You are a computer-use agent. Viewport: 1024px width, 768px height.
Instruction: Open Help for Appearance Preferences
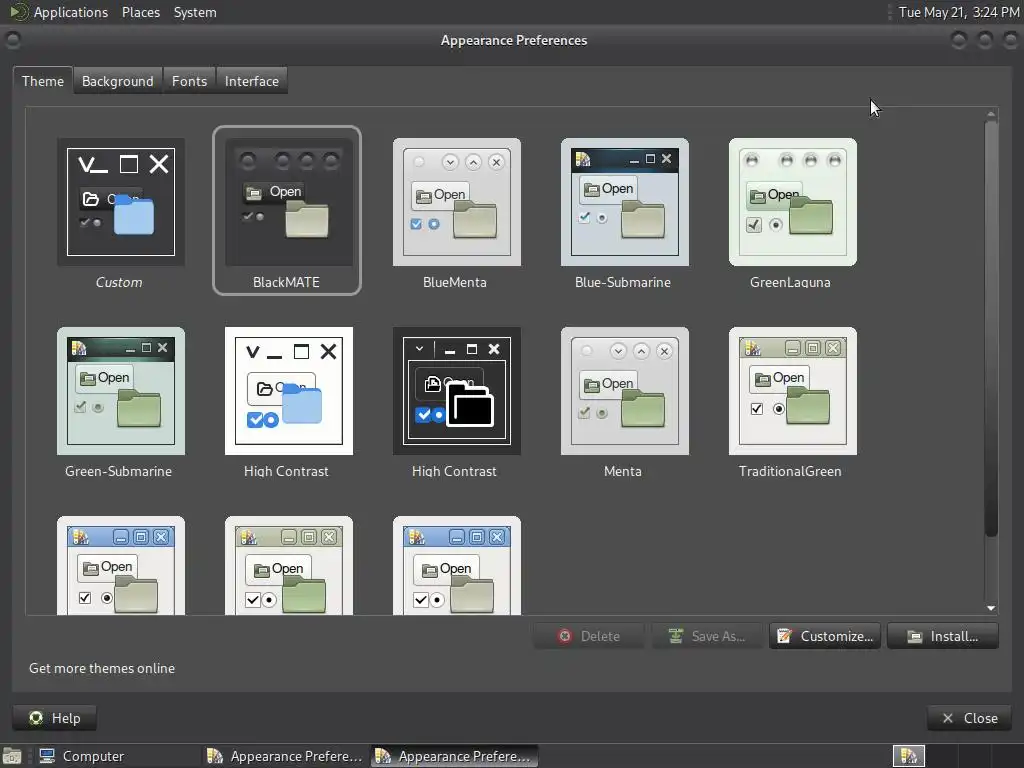pos(55,718)
